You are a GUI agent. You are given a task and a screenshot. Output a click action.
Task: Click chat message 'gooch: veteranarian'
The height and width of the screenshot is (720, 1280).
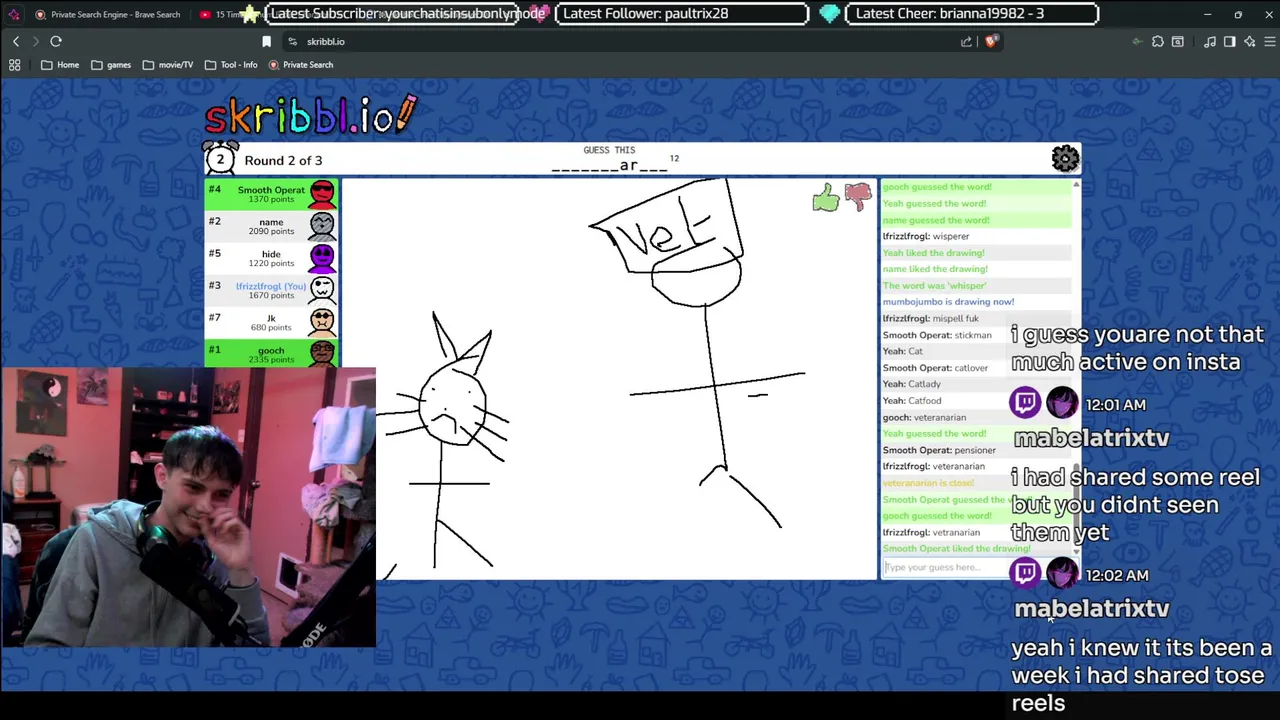(924, 417)
